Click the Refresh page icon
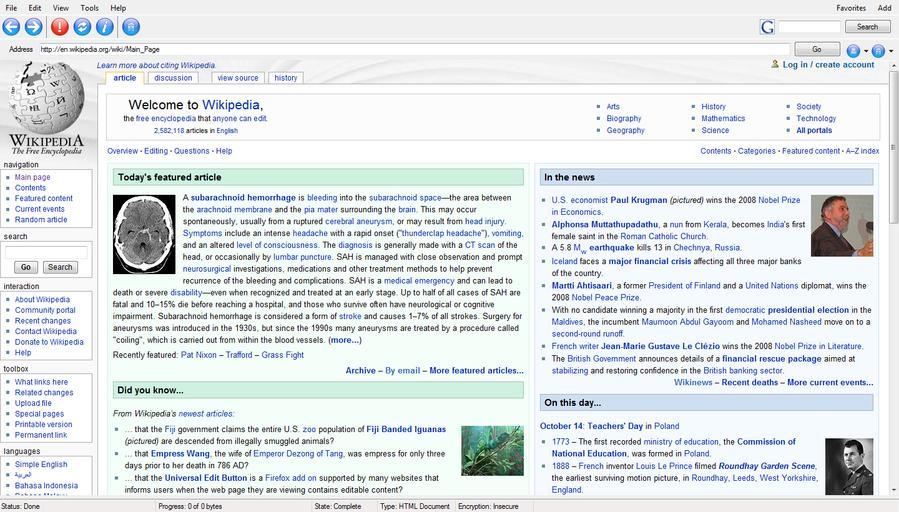Viewport: 899px width, 512px height. click(x=82, y=27)
